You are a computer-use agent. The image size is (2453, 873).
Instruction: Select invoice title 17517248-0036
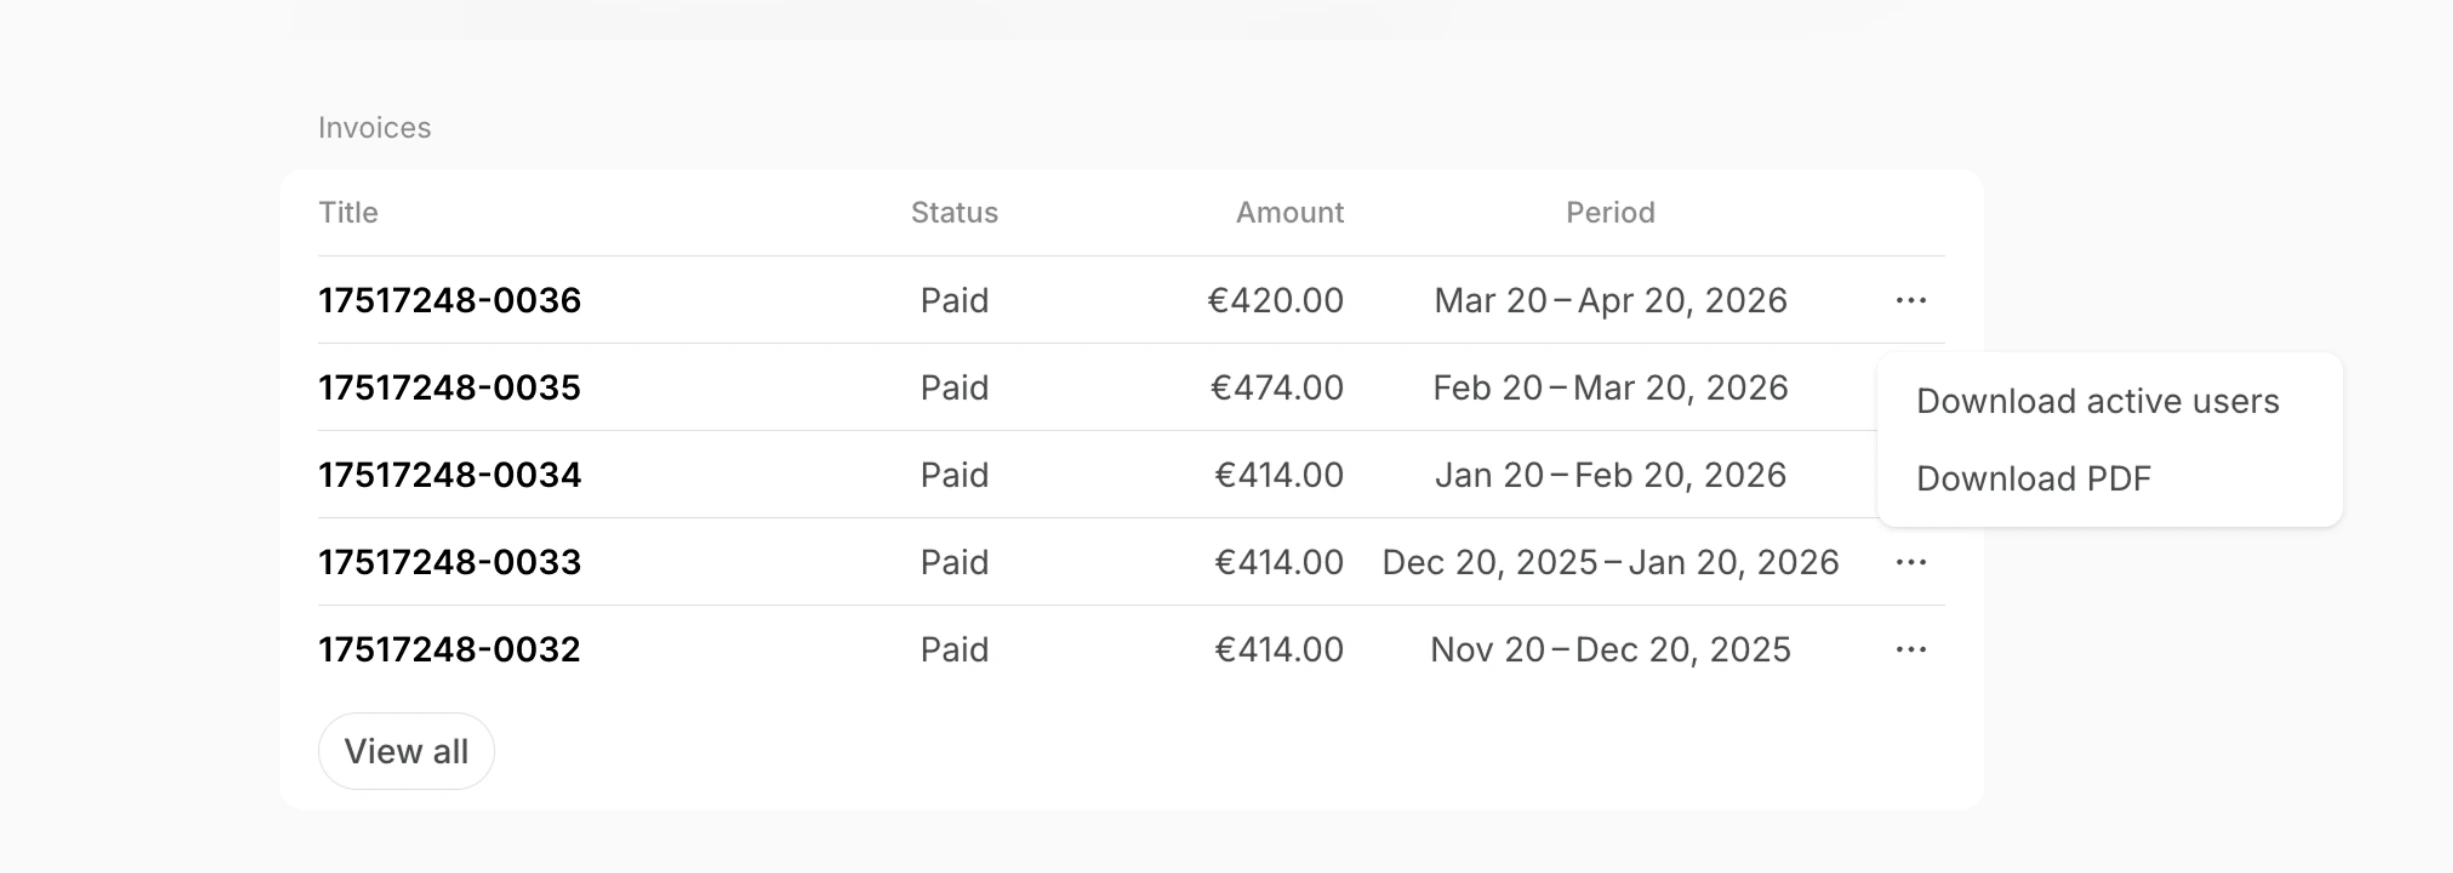pos(449,300)
